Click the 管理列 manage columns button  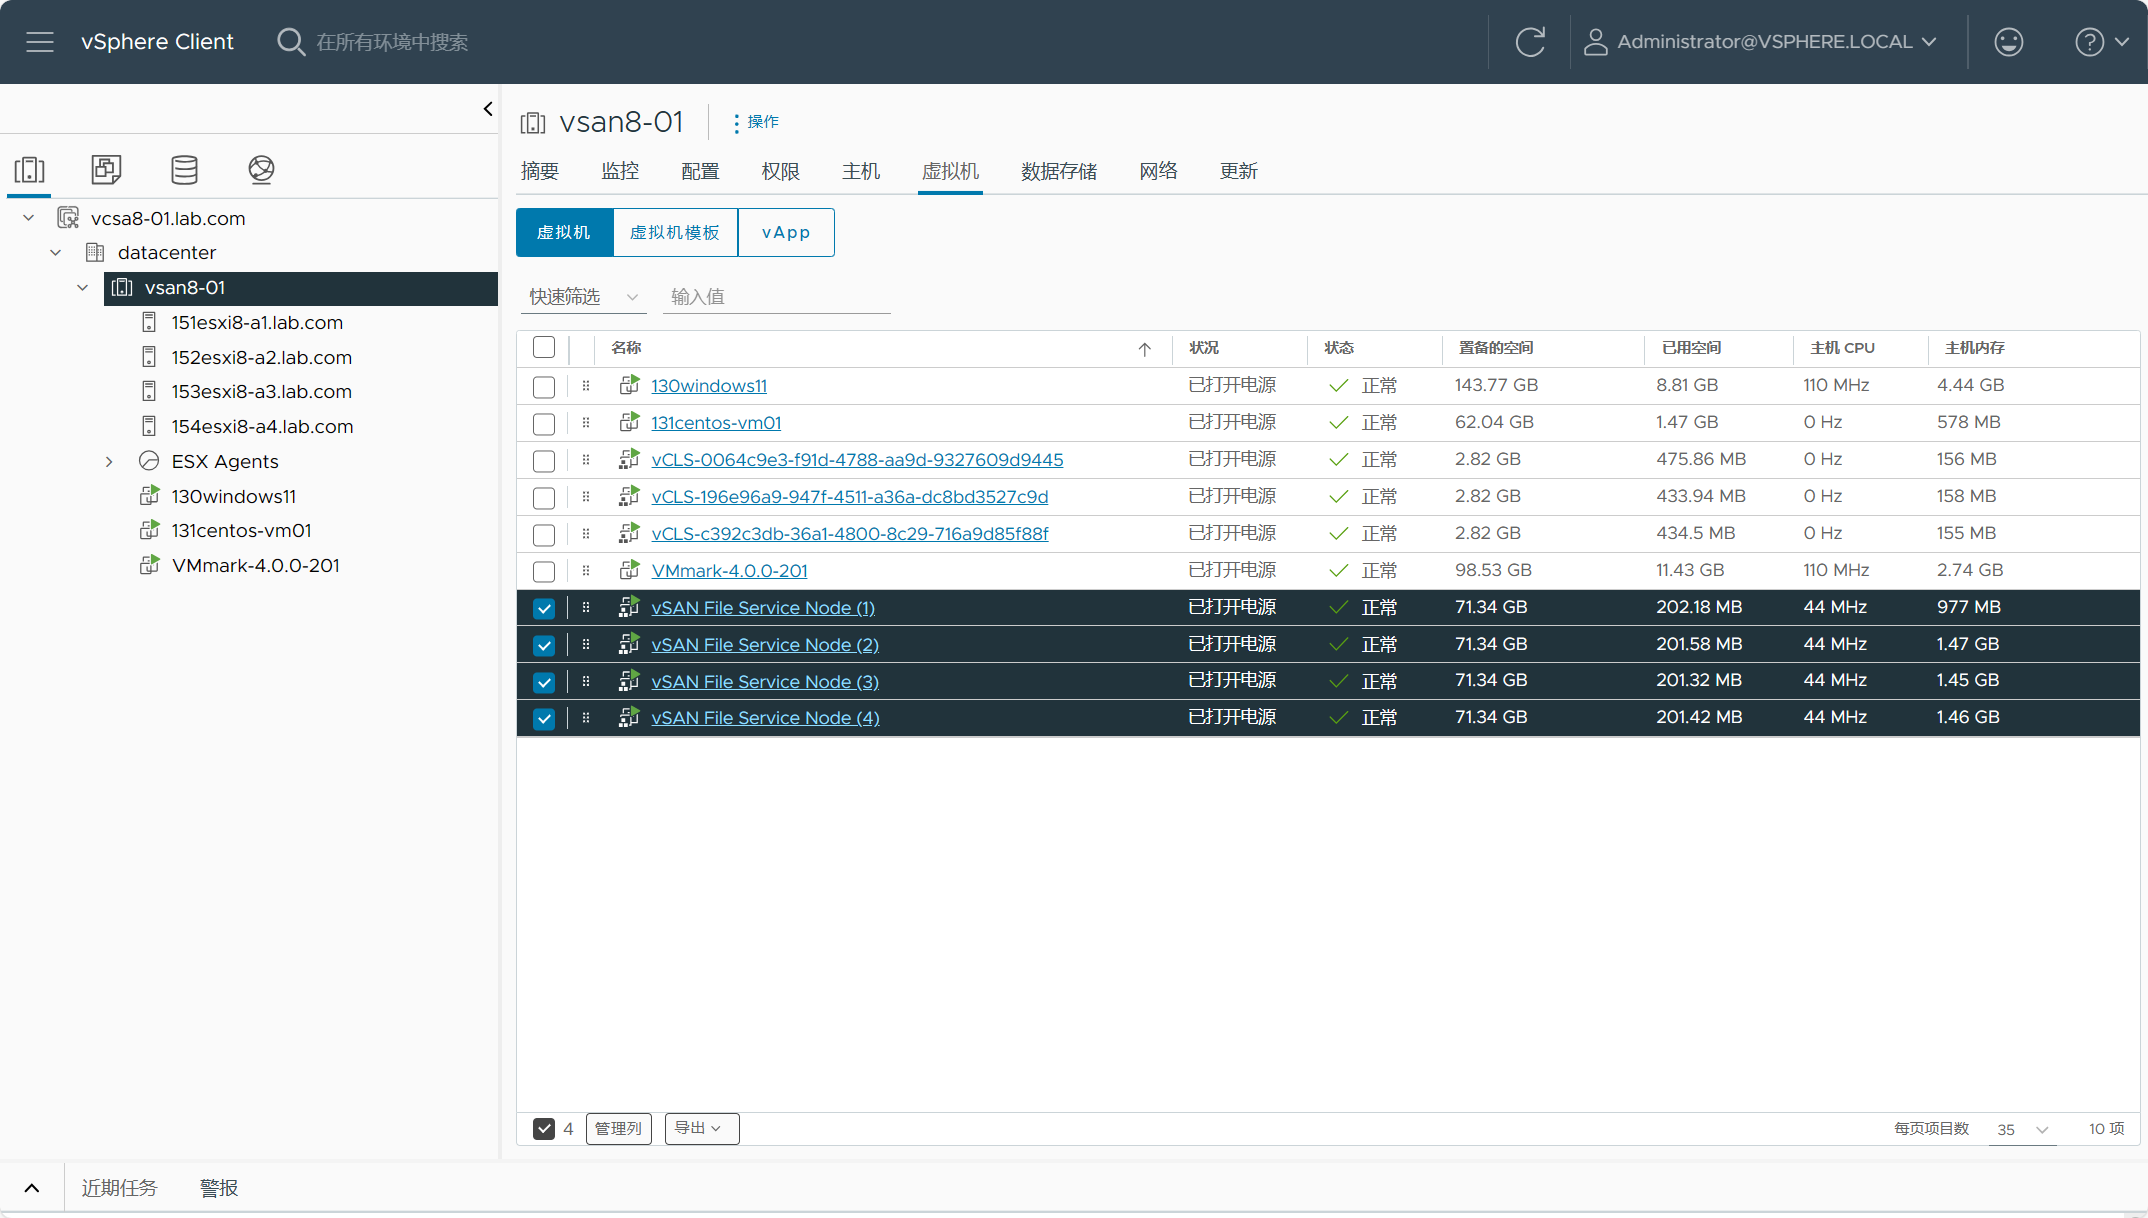pyautogui.click(x=619, y=1128)
